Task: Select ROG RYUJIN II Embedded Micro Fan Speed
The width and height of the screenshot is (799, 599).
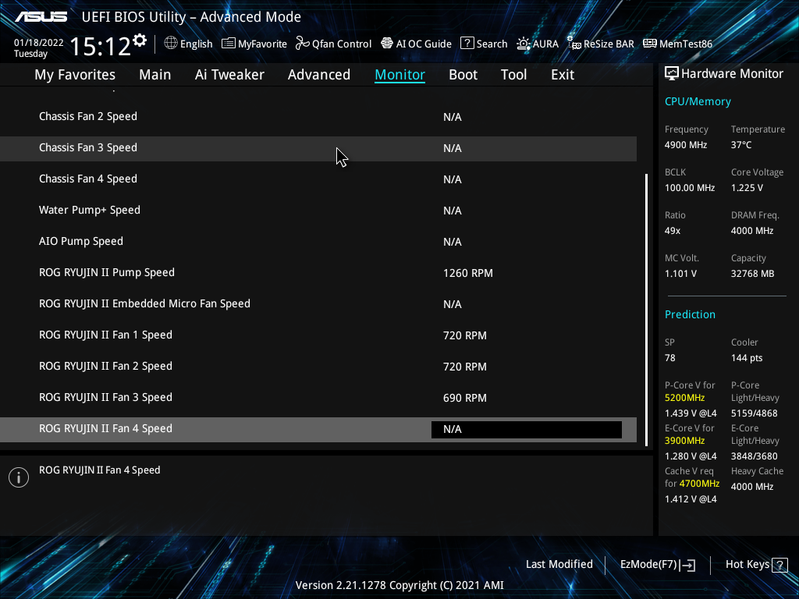Action: [318, 304]
